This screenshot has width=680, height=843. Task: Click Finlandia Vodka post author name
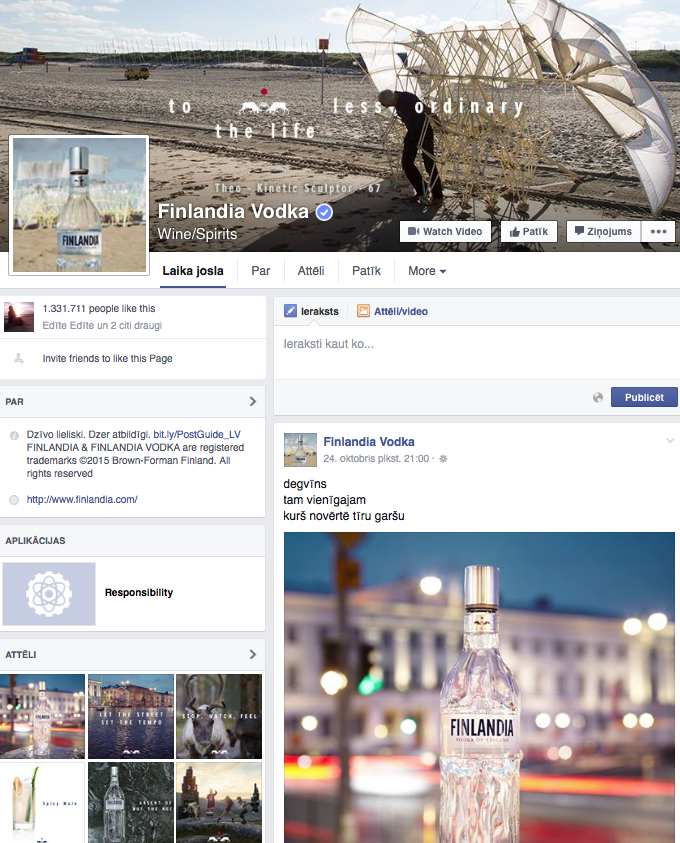coord(369,442)
